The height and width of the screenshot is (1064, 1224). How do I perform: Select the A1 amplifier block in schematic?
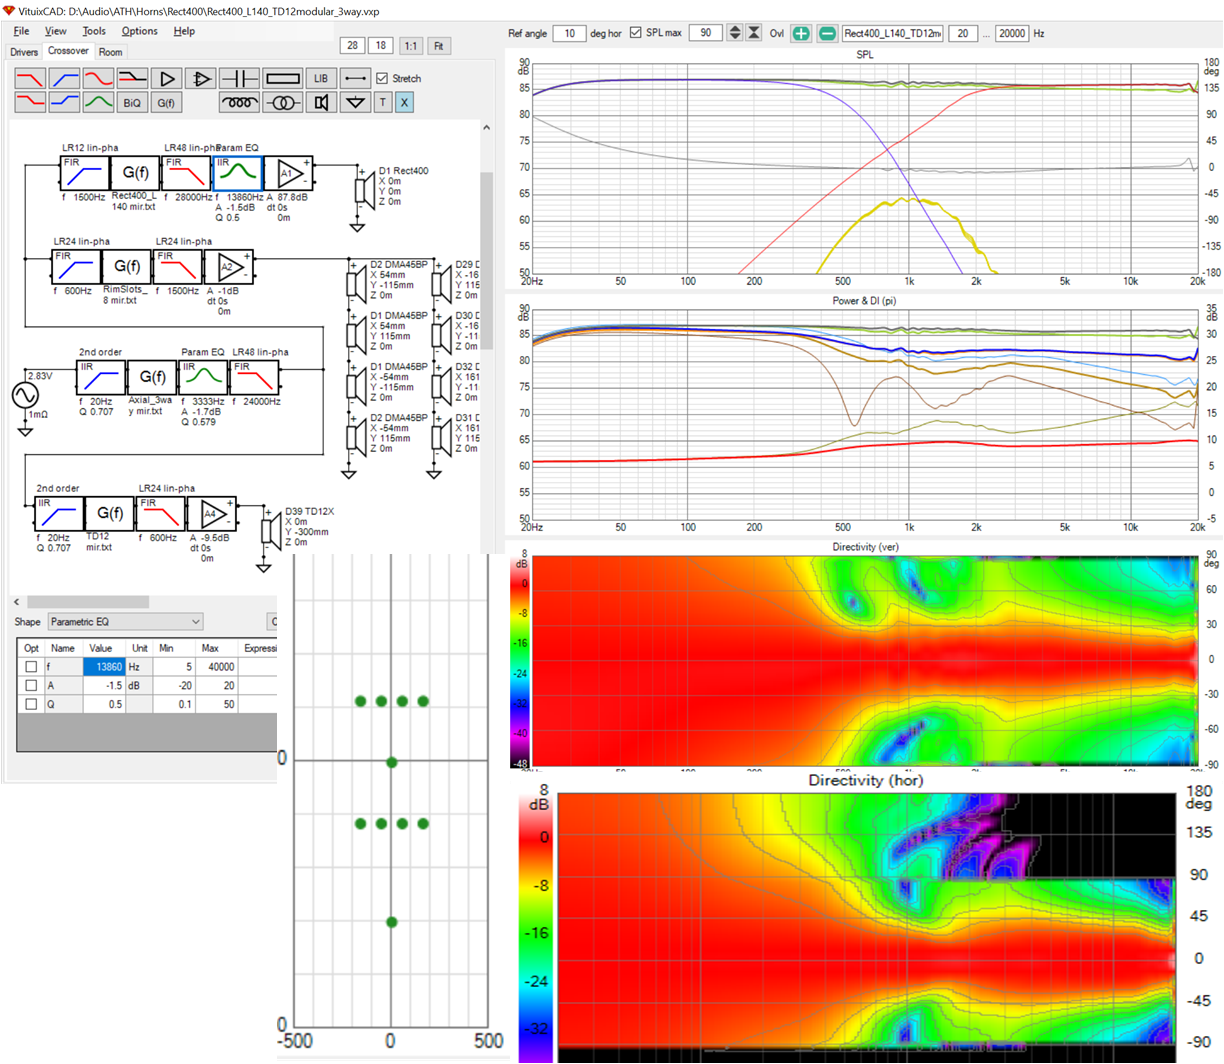290,173
